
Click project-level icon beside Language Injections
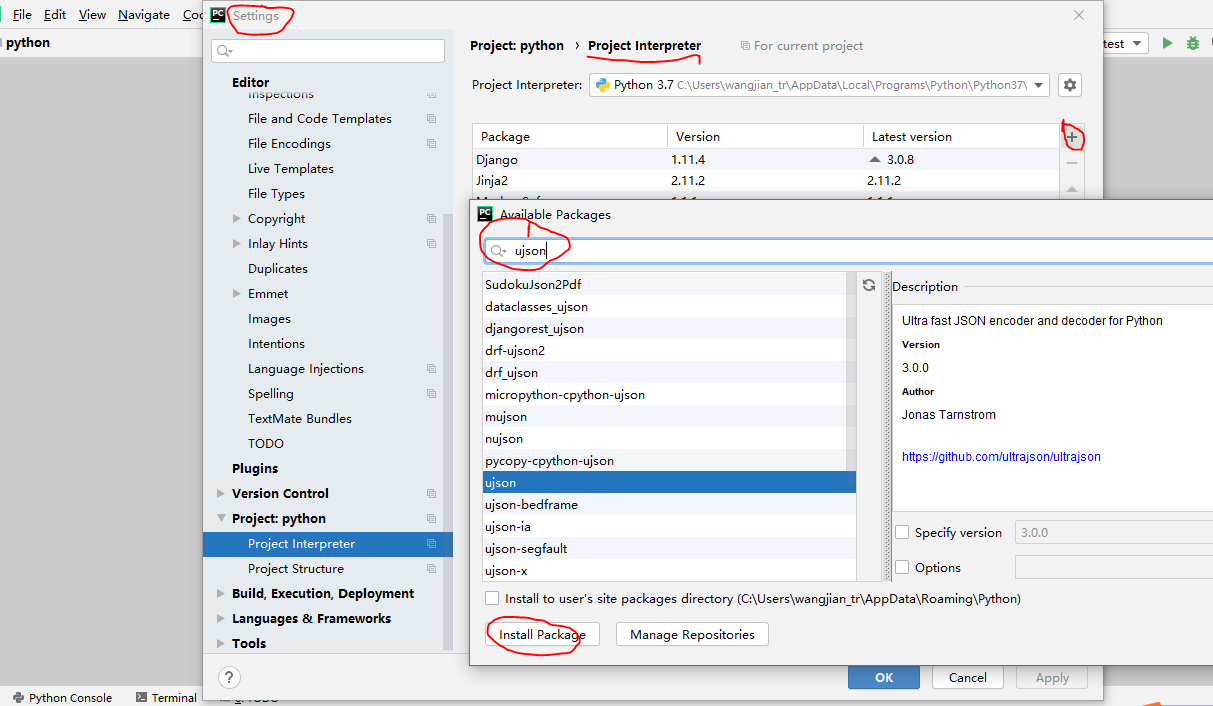[x=432, y=369]
